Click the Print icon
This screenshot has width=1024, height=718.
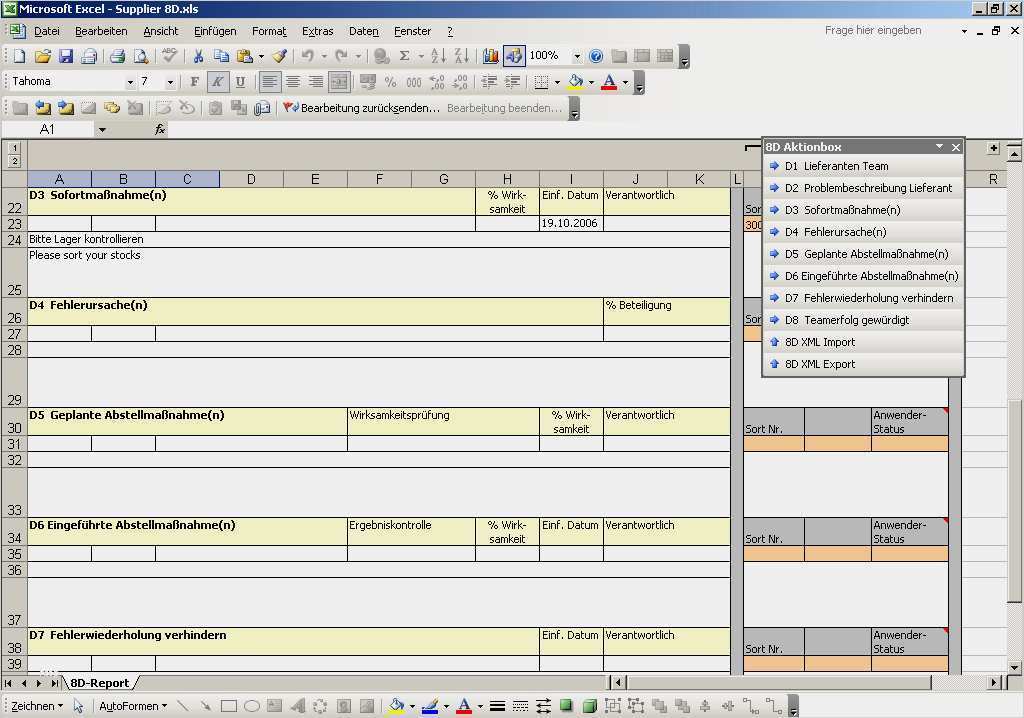click(117, 57)
